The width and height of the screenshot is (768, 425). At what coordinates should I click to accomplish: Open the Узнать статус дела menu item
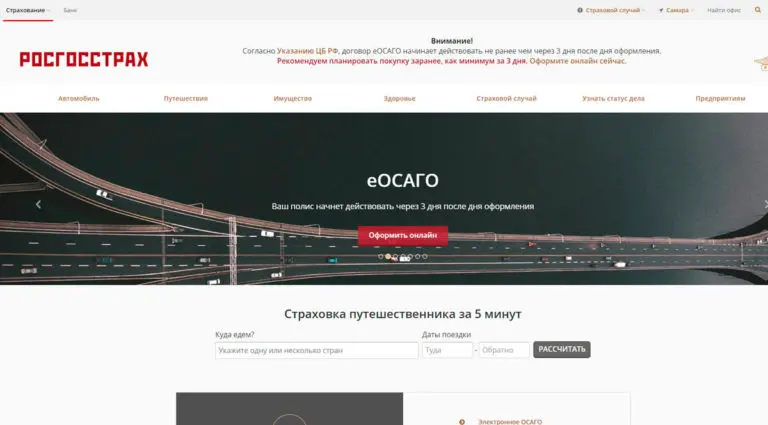click(613, 98)
